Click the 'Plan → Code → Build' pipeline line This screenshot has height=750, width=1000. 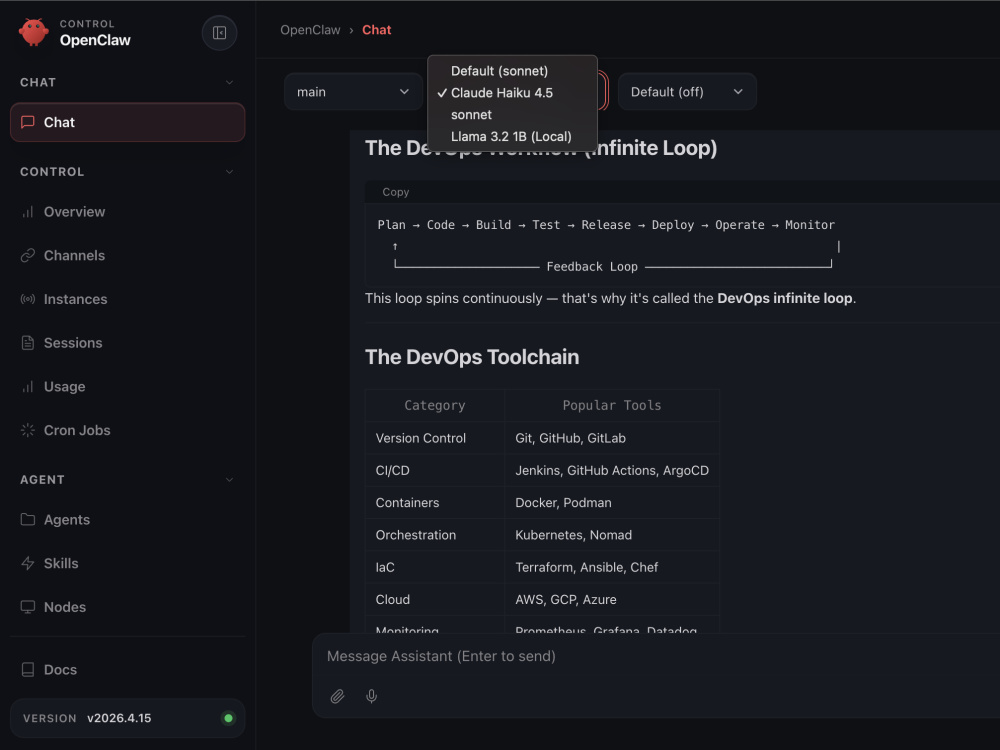pos(606,224)
